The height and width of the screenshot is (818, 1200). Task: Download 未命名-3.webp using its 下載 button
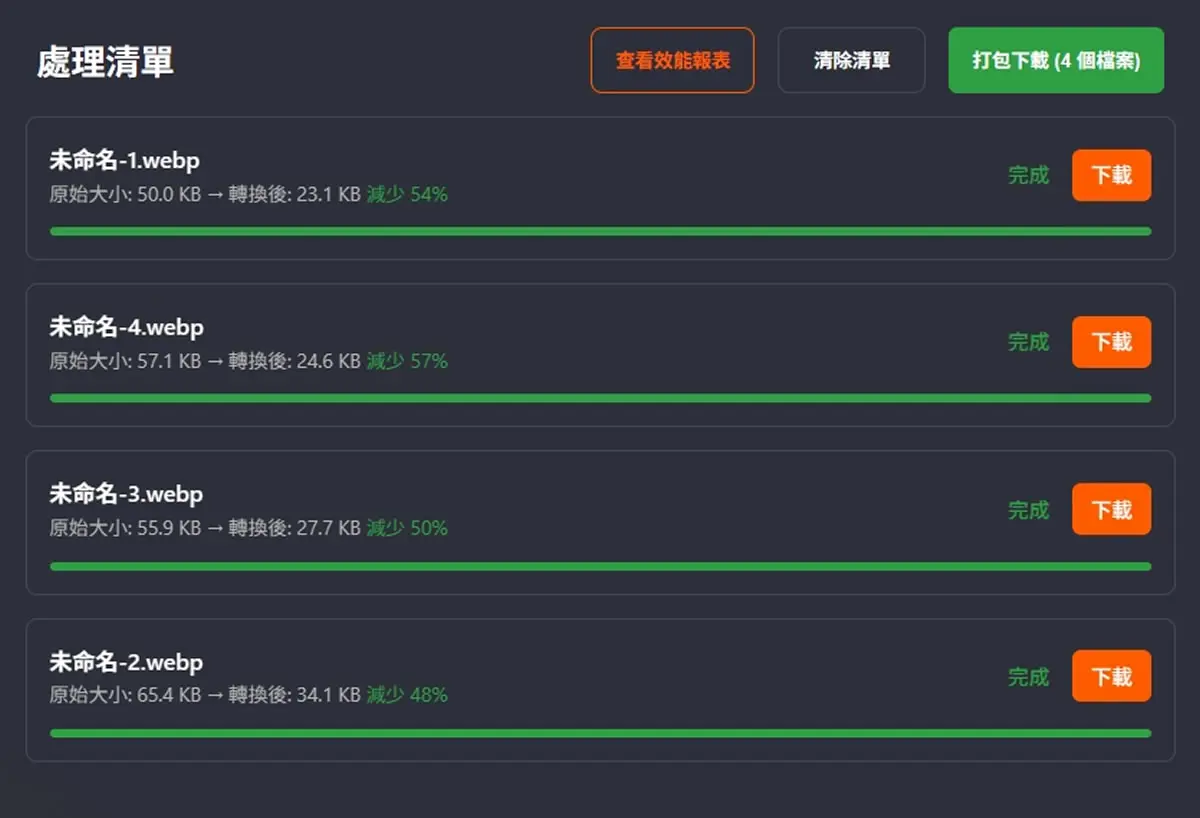coord(1111,510)
